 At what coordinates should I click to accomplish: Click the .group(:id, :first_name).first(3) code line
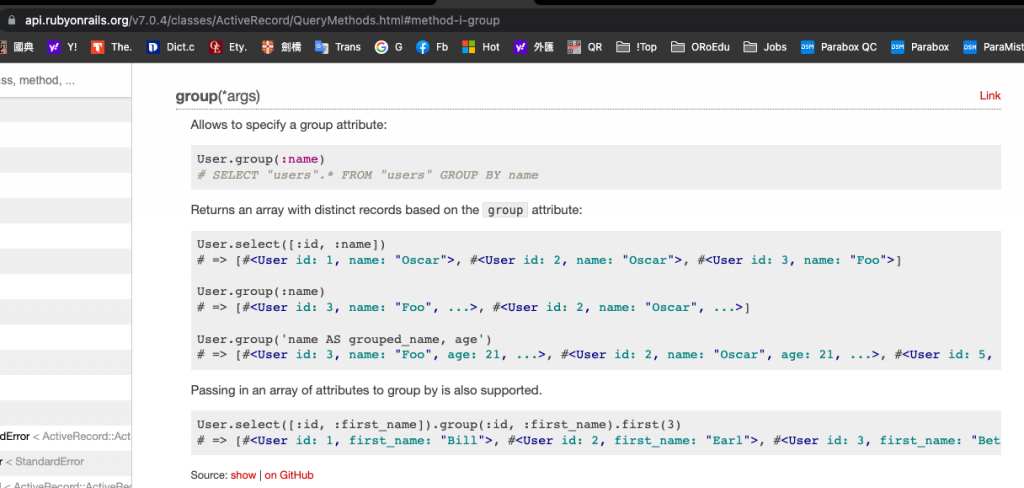439,425
